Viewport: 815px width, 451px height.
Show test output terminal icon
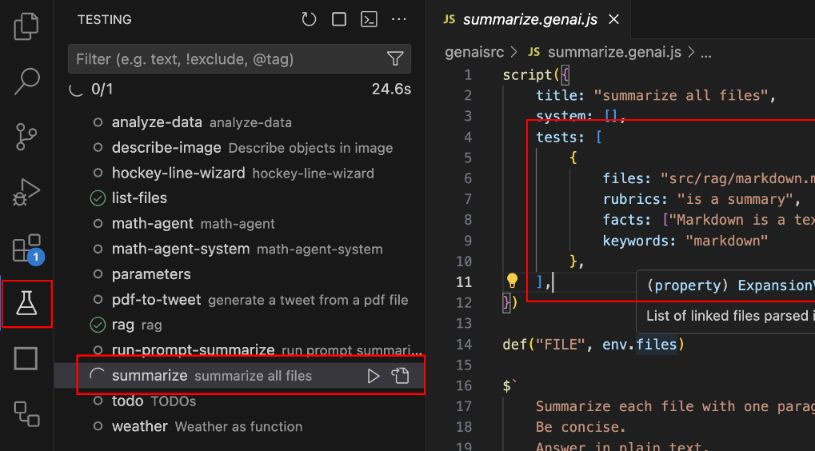[x=369, y=20]
